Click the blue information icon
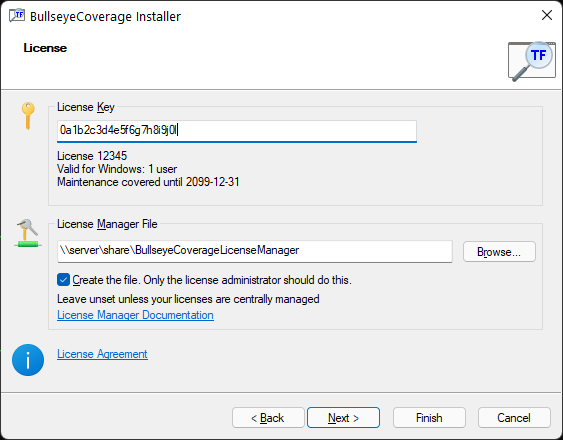The width and height of the screenshot is (563, 440). tap(28, 360)
